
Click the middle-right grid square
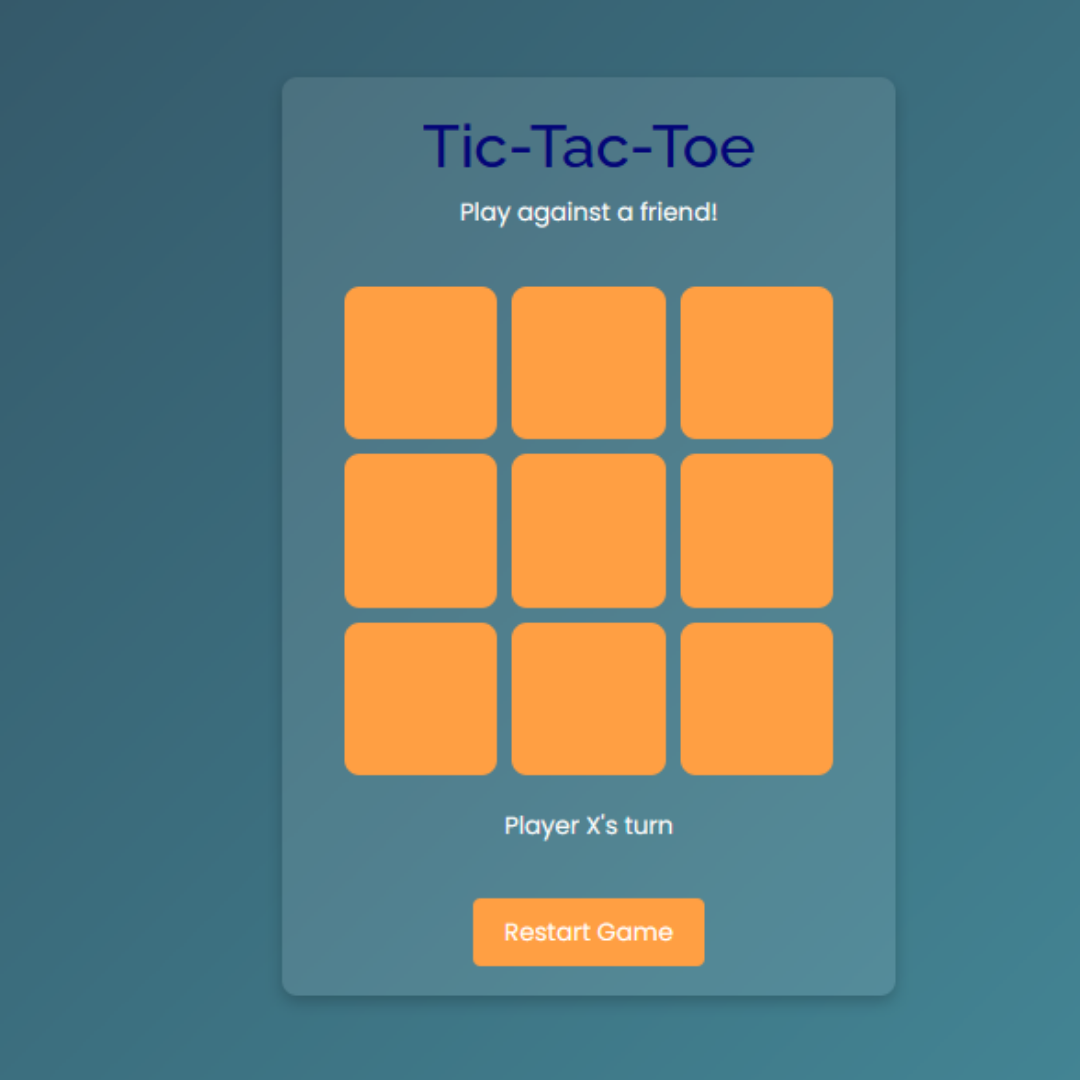click(x=756, y=529)
